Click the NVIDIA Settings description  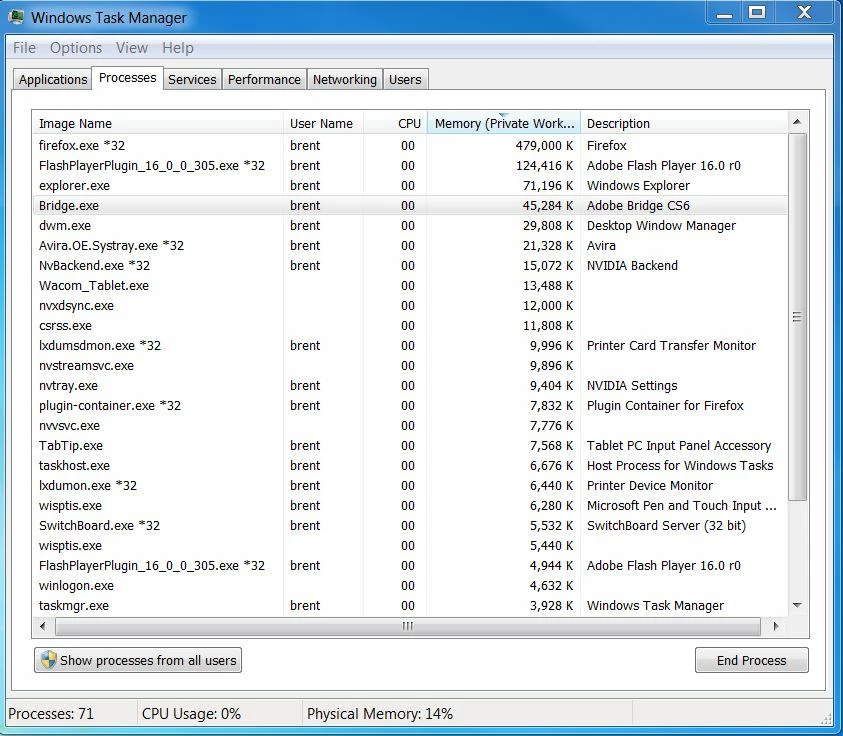[632, 385]
